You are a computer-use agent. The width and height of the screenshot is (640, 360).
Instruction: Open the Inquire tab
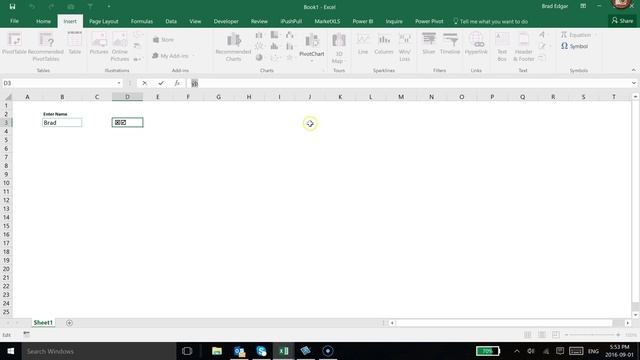pos(394,21)
